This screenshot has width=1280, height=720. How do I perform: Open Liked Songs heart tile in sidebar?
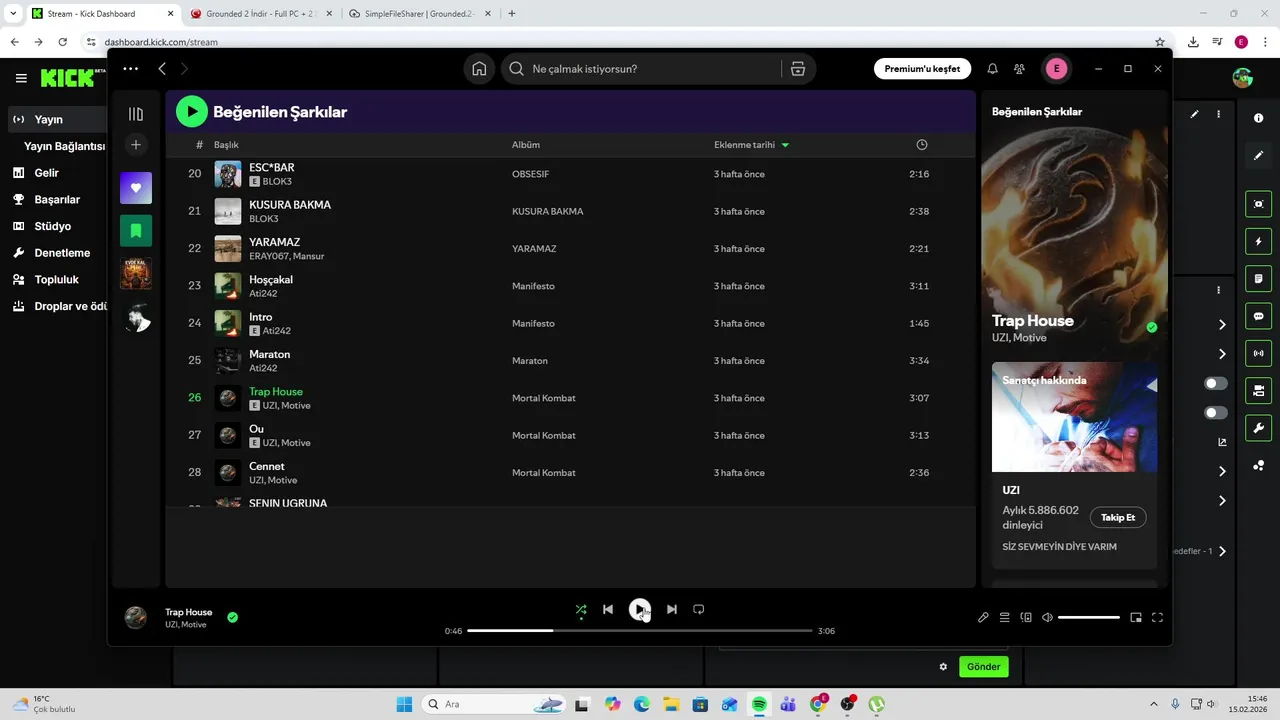(x=136, y=188)
